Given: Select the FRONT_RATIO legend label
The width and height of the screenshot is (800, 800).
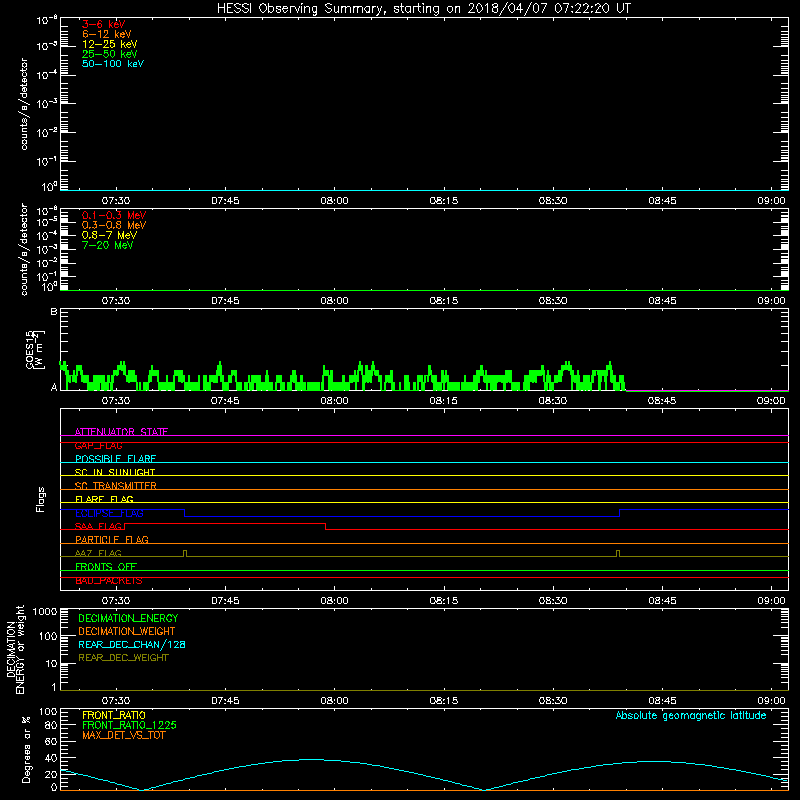Looking at the screenshot, I should point(114,715).
